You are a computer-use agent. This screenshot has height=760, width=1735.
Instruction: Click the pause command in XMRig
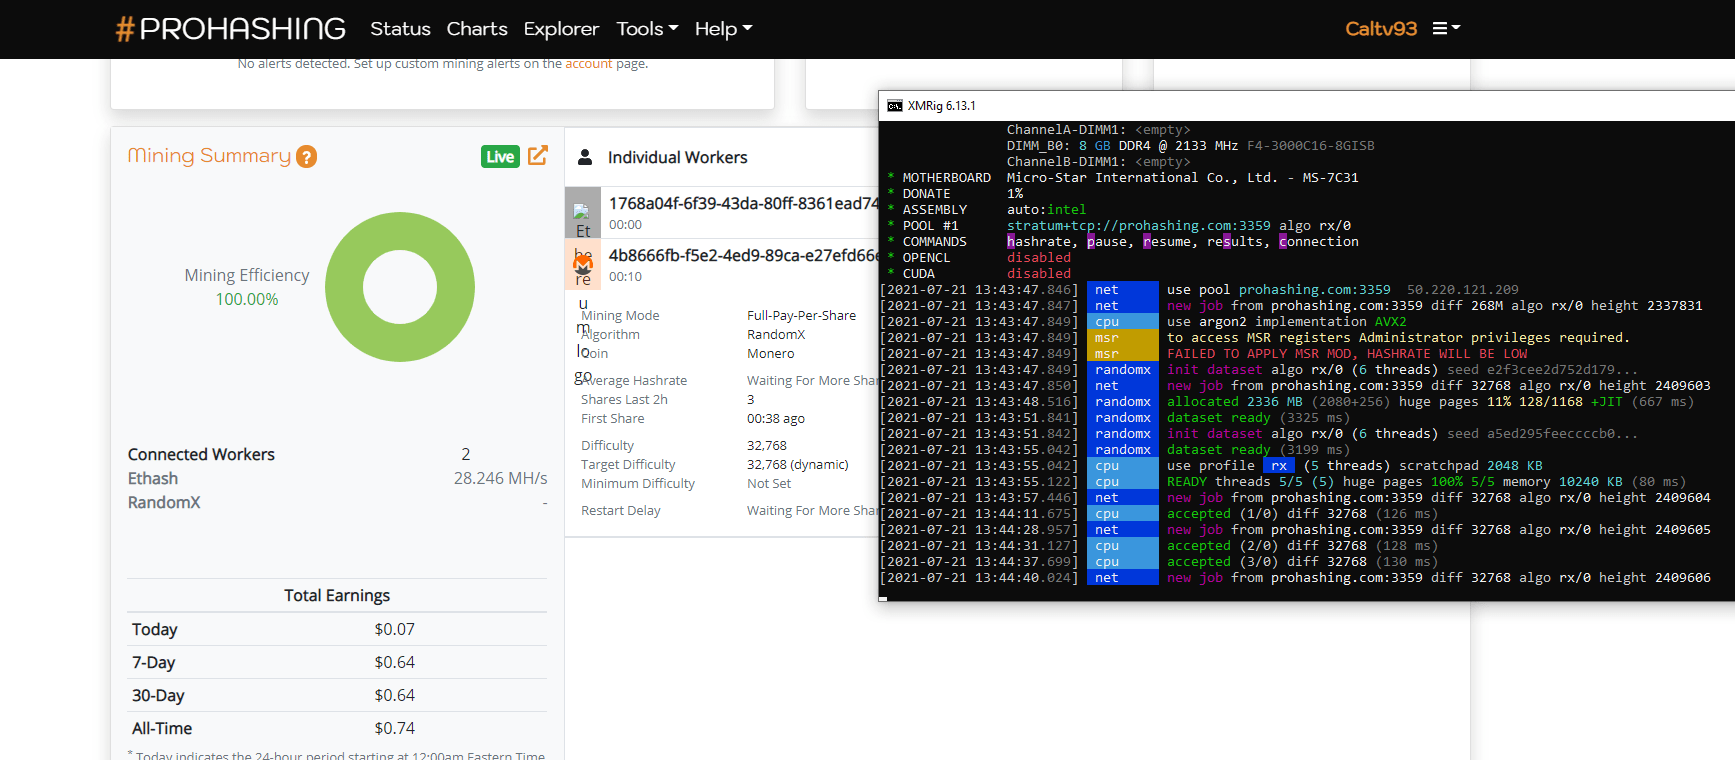point(1107,242)
